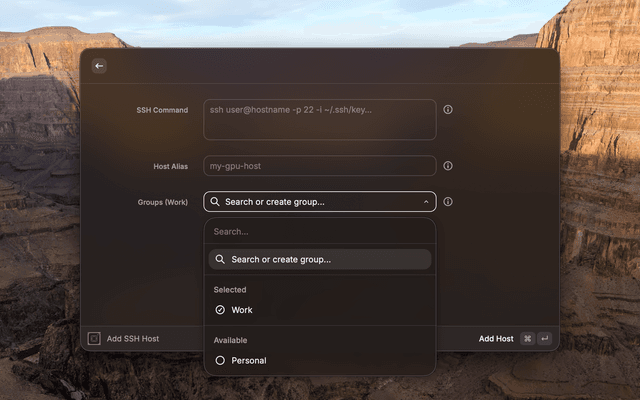Viewport: 640px width, 400px height.
Task: Click the Groups (Work) combo box
Action: pyautogui.click(x=319, y=202)
